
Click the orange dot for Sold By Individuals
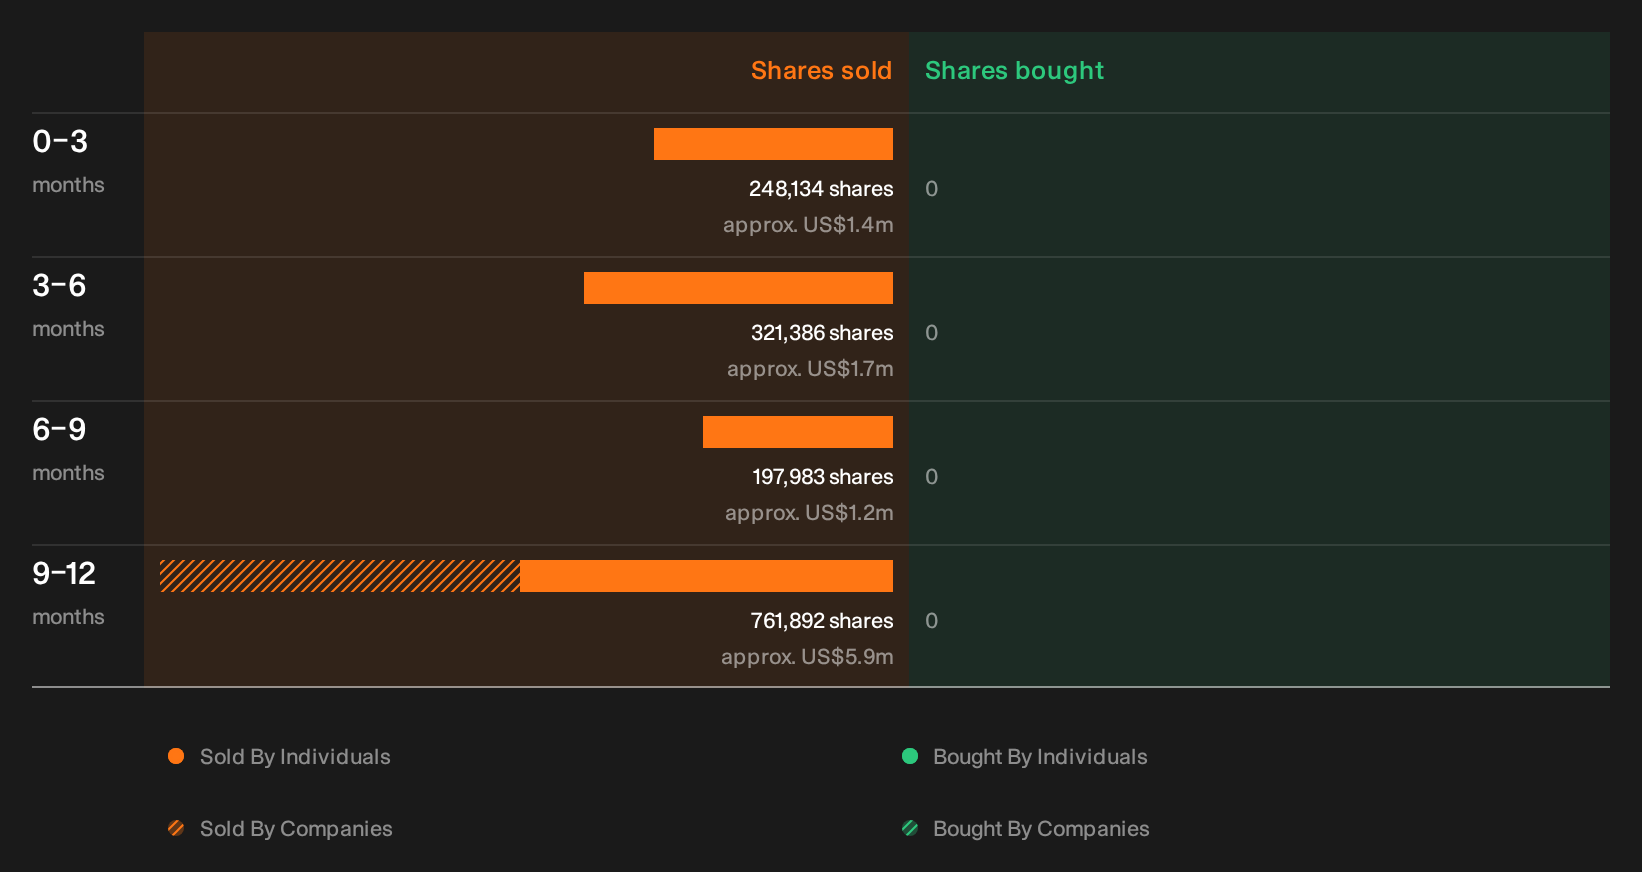[176, 756]
